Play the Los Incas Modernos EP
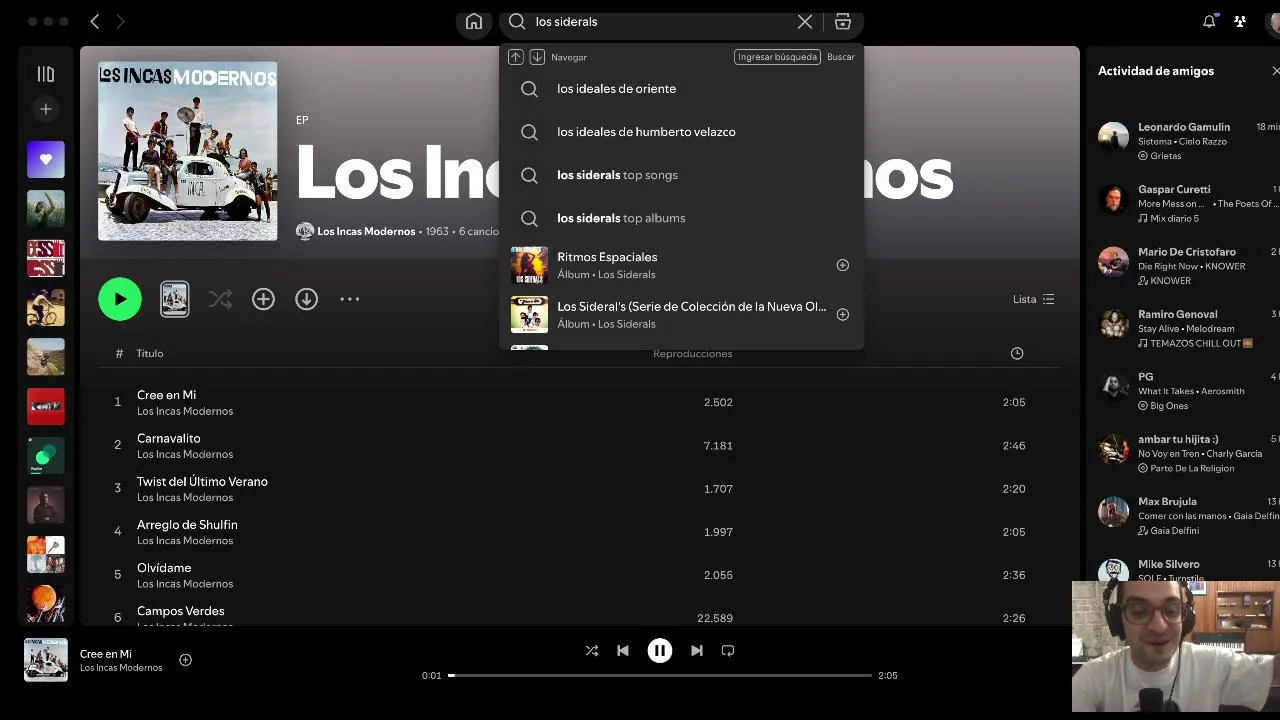The width and height of the screenshot is (1280, 720). [120, 299]
